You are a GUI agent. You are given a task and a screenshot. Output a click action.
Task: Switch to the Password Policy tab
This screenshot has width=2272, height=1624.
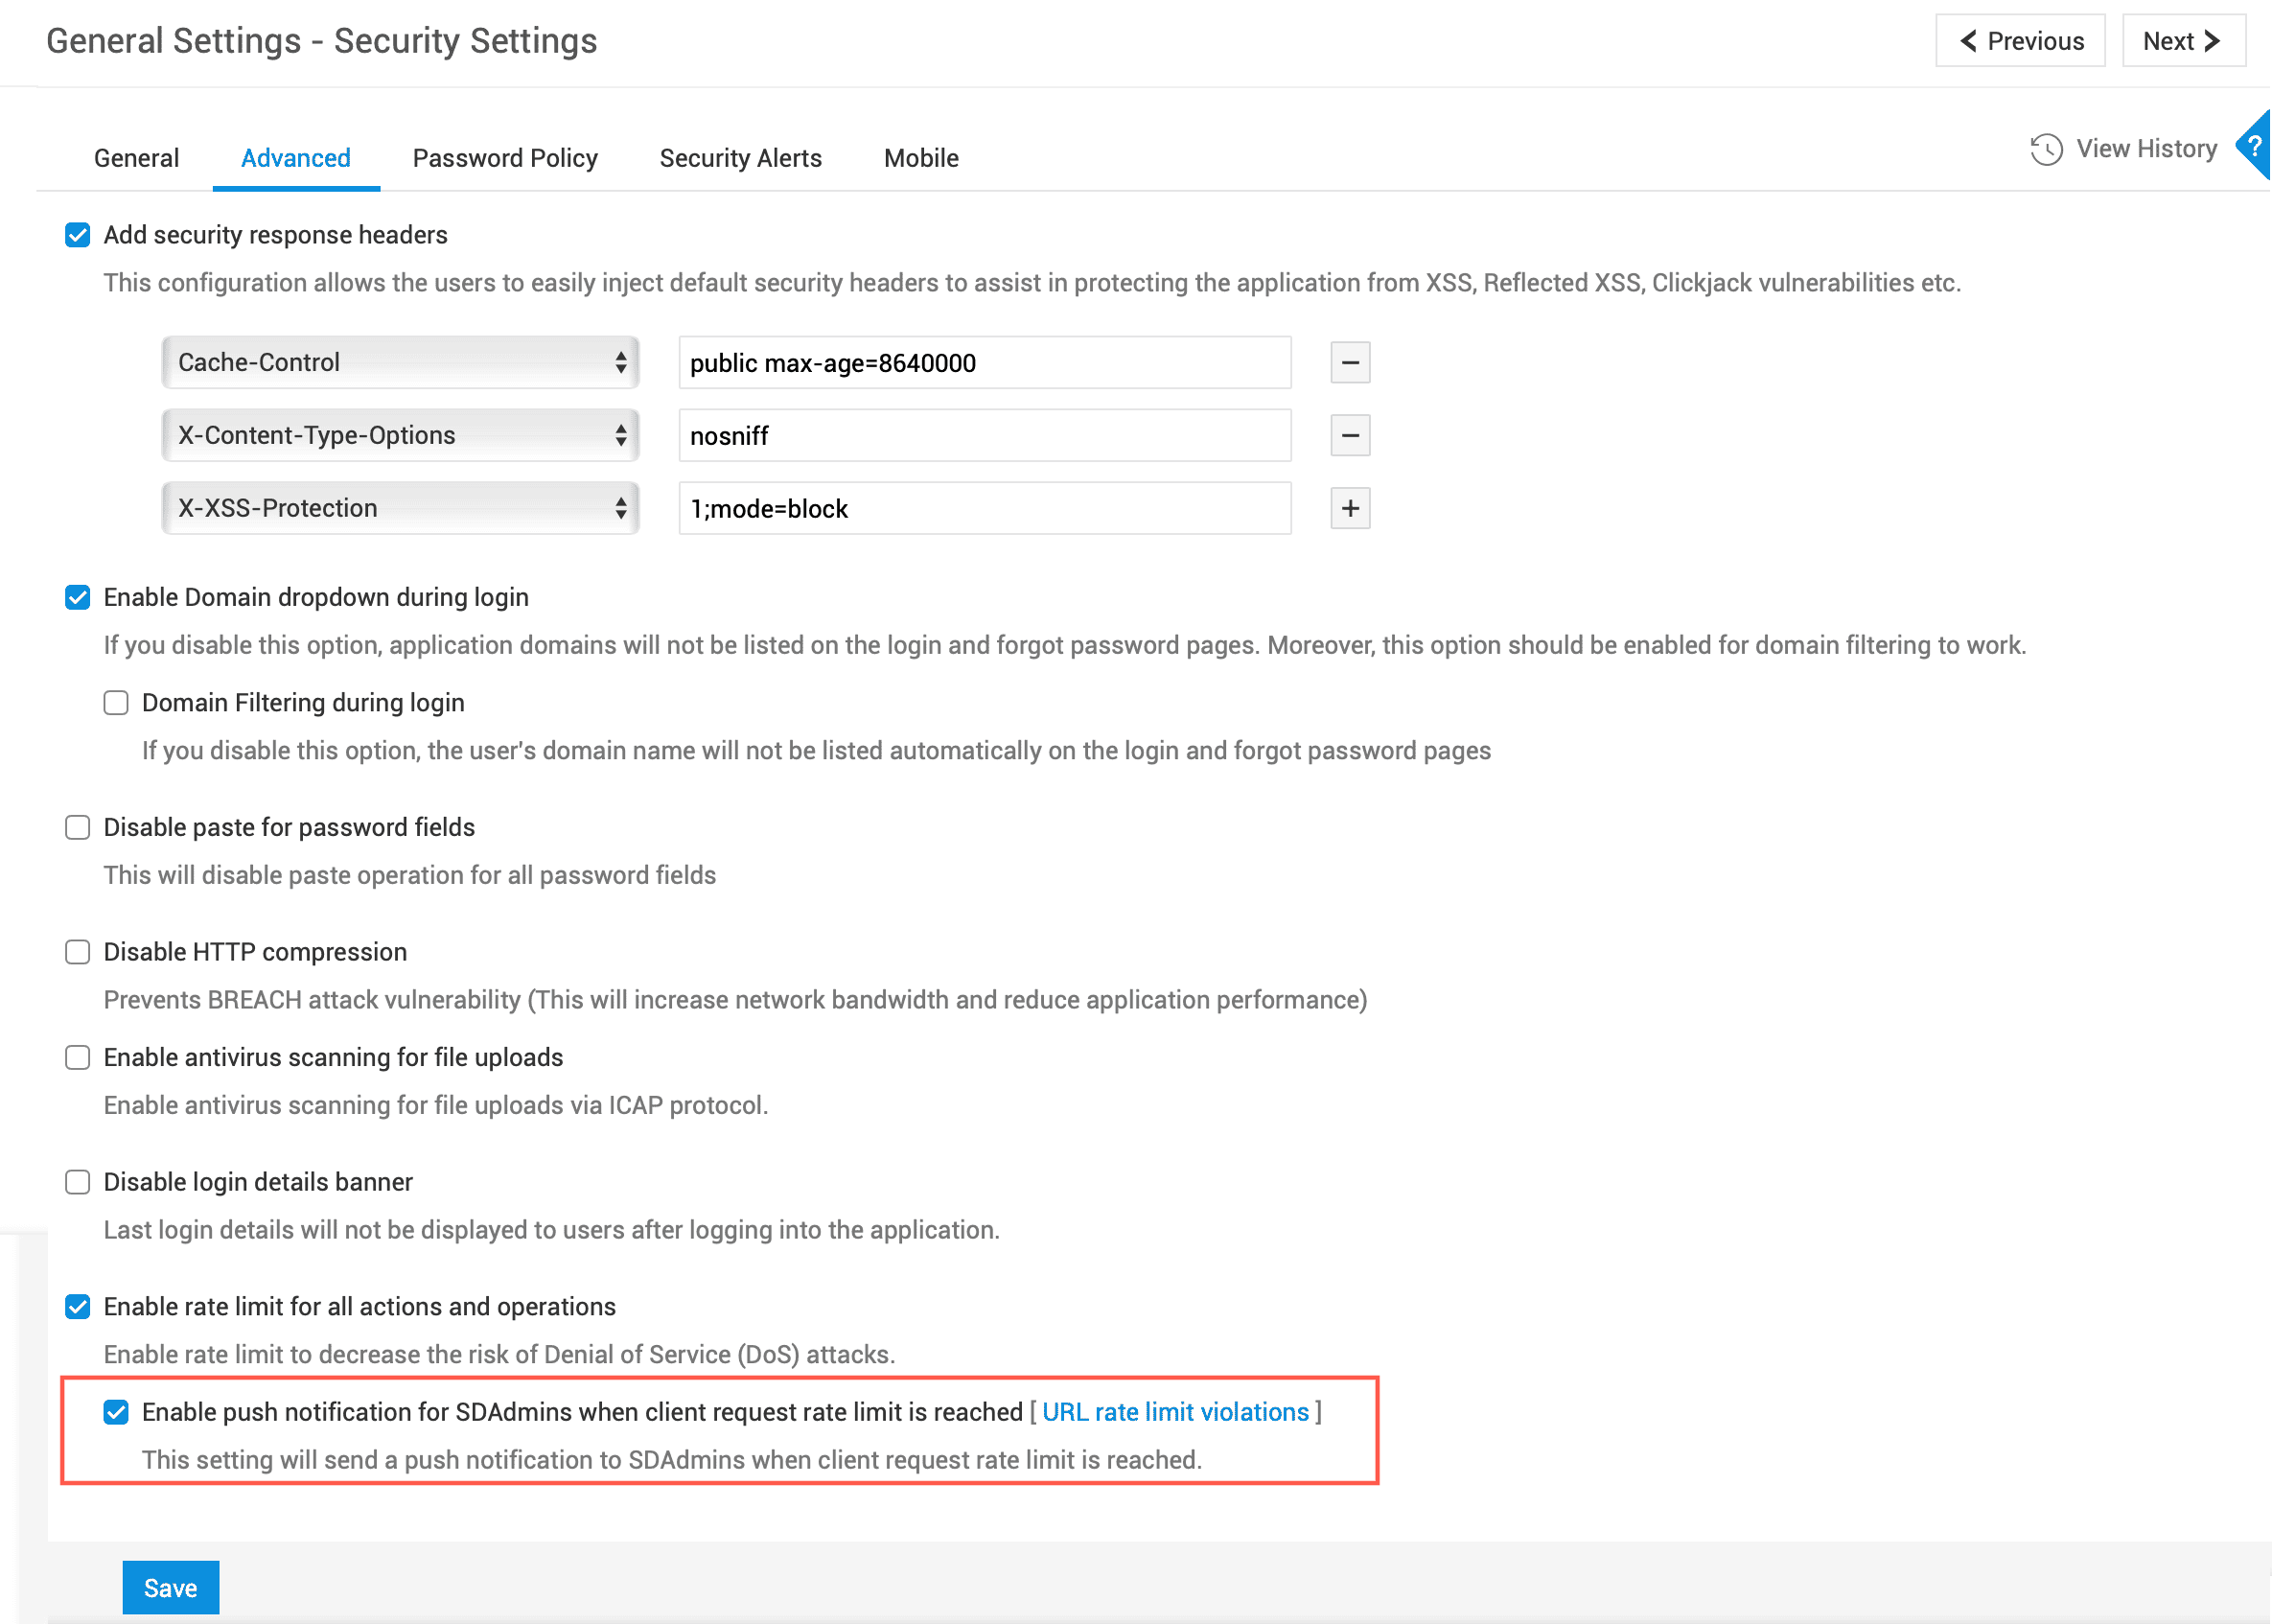pos(505,158)
